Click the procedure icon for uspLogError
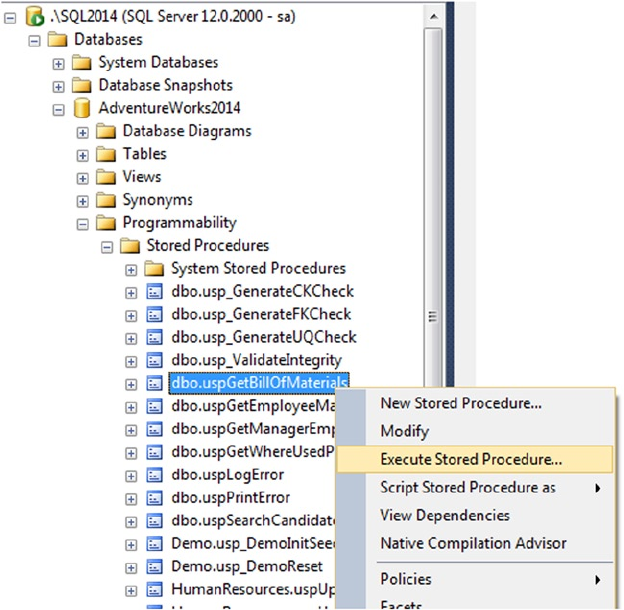 tap(154, 475)
